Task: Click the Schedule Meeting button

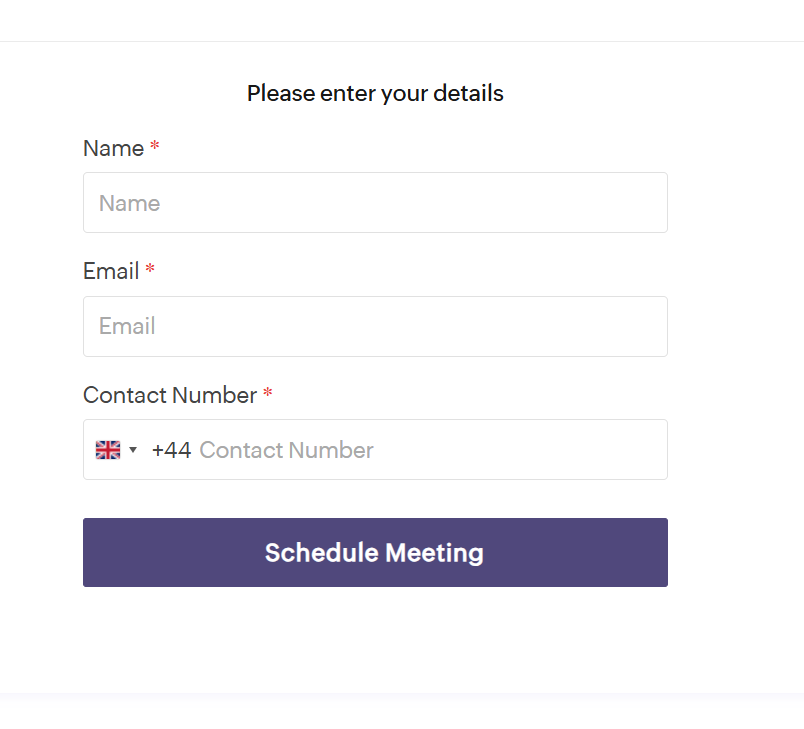Action: pyautogui.click(x=375, y=553)
